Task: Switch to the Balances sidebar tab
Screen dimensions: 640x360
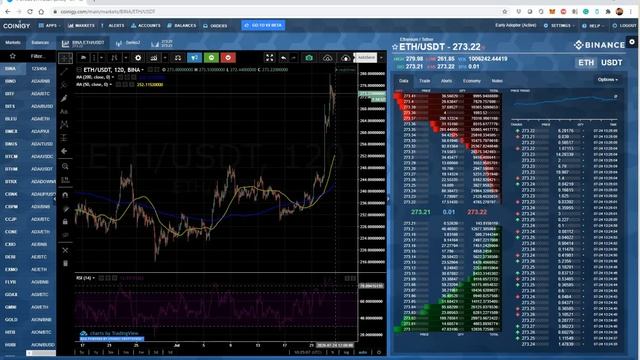Action: pyautogui.click(x=40, y=42)
